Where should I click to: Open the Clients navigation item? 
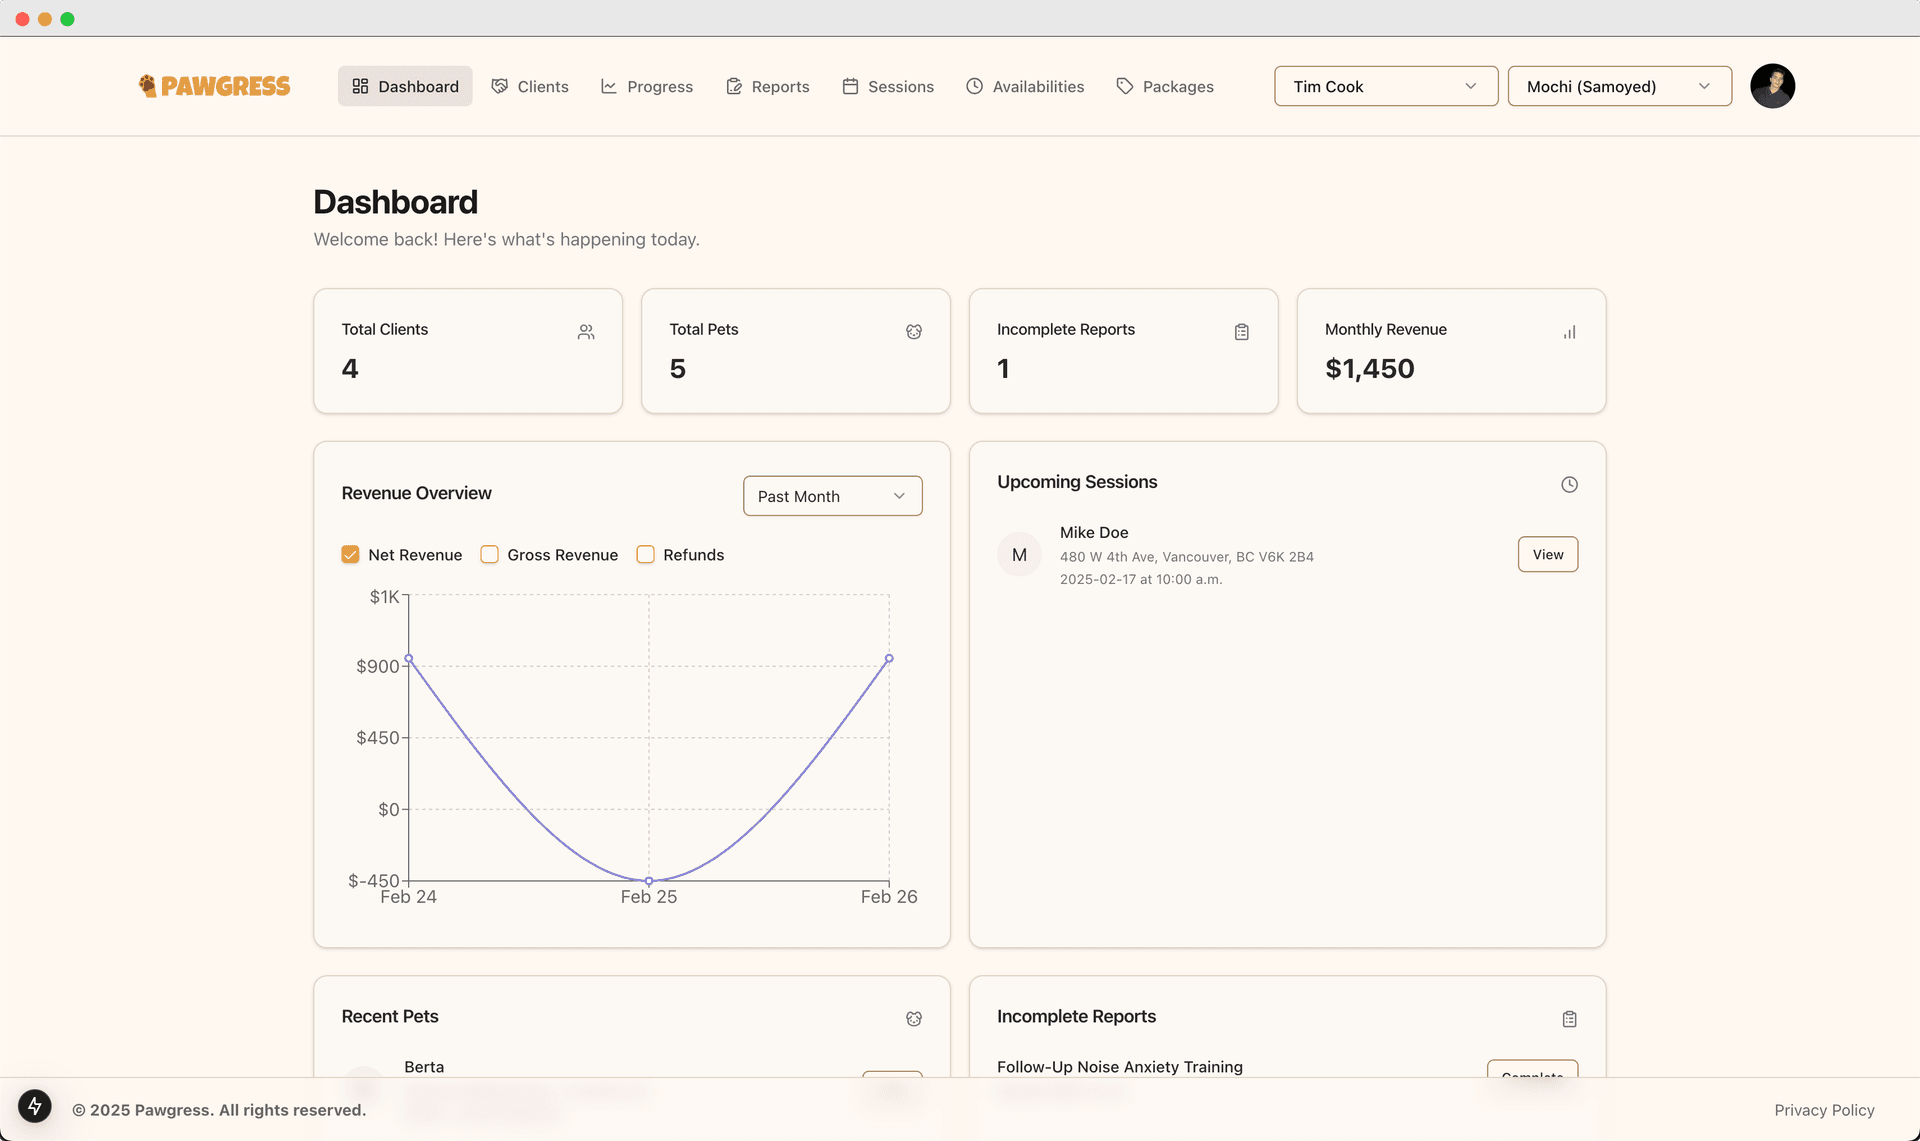[x=530, y=86]
